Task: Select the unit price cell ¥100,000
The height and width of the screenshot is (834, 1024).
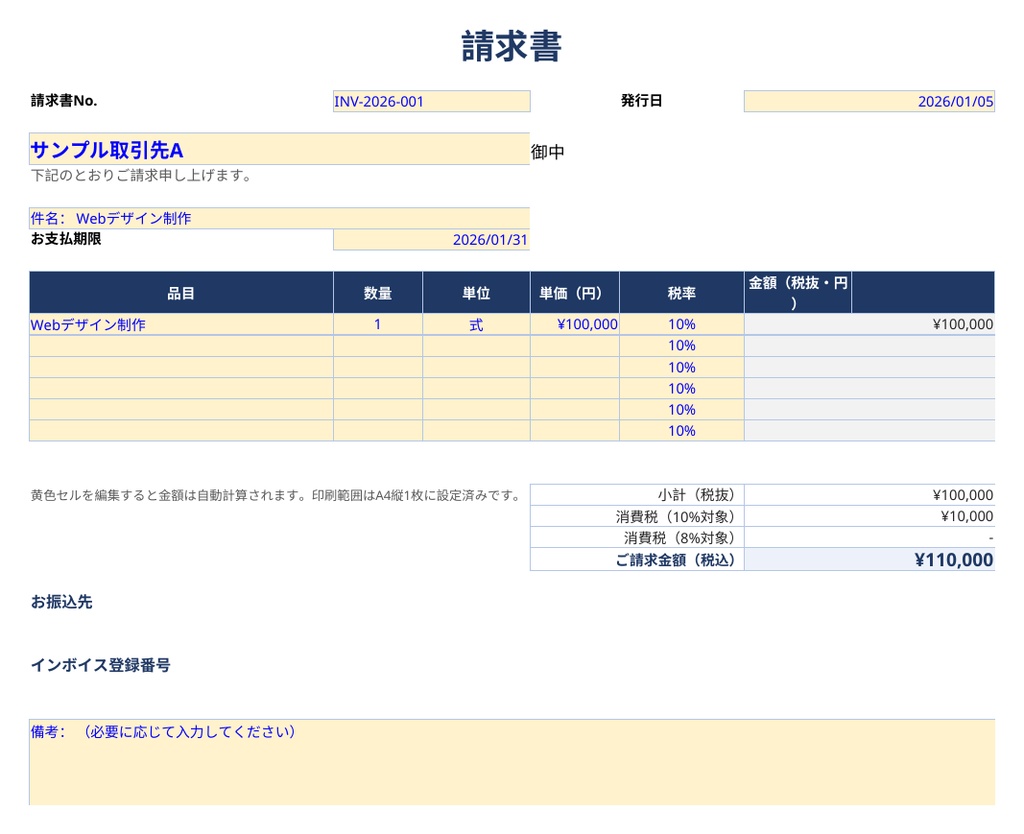Action: tap(575, 325)
